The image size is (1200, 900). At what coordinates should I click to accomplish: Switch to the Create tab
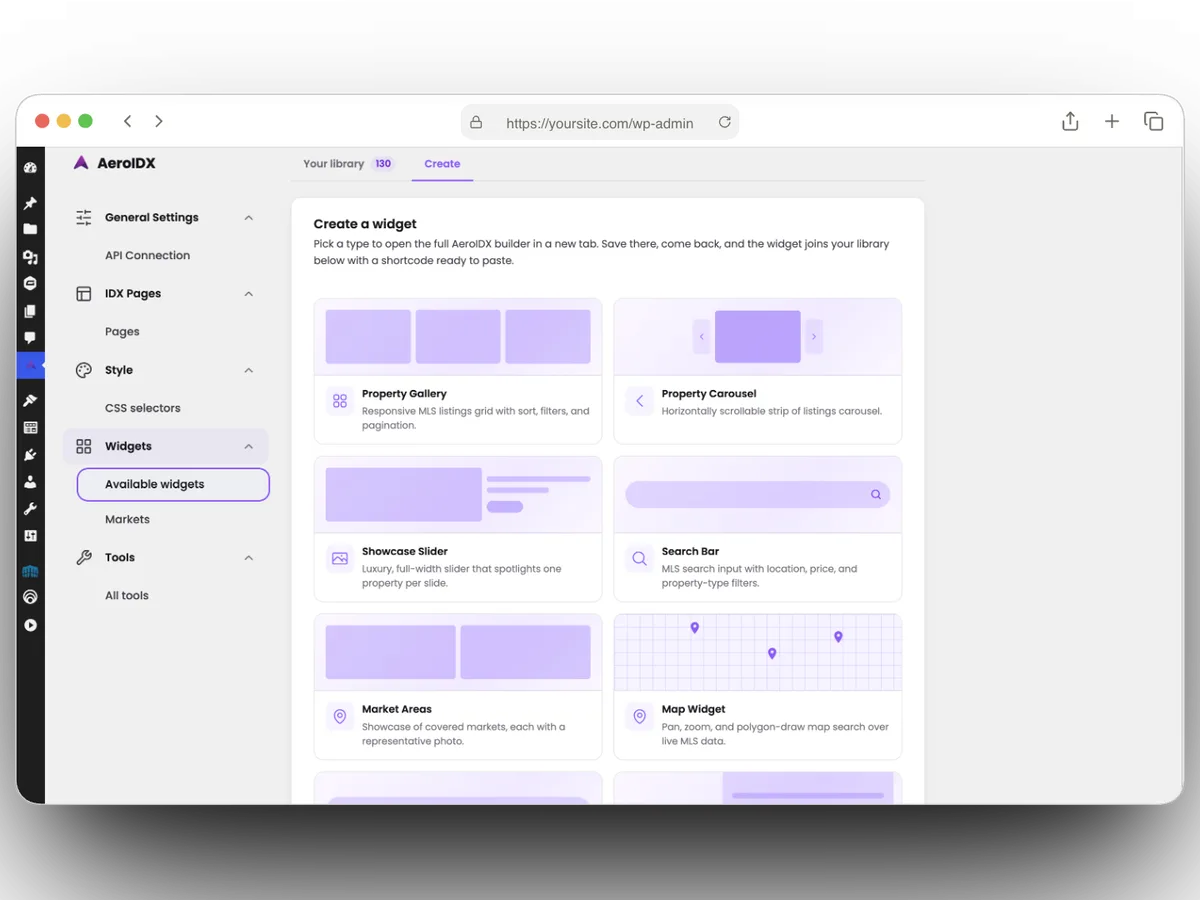click(x=442, y=164)
